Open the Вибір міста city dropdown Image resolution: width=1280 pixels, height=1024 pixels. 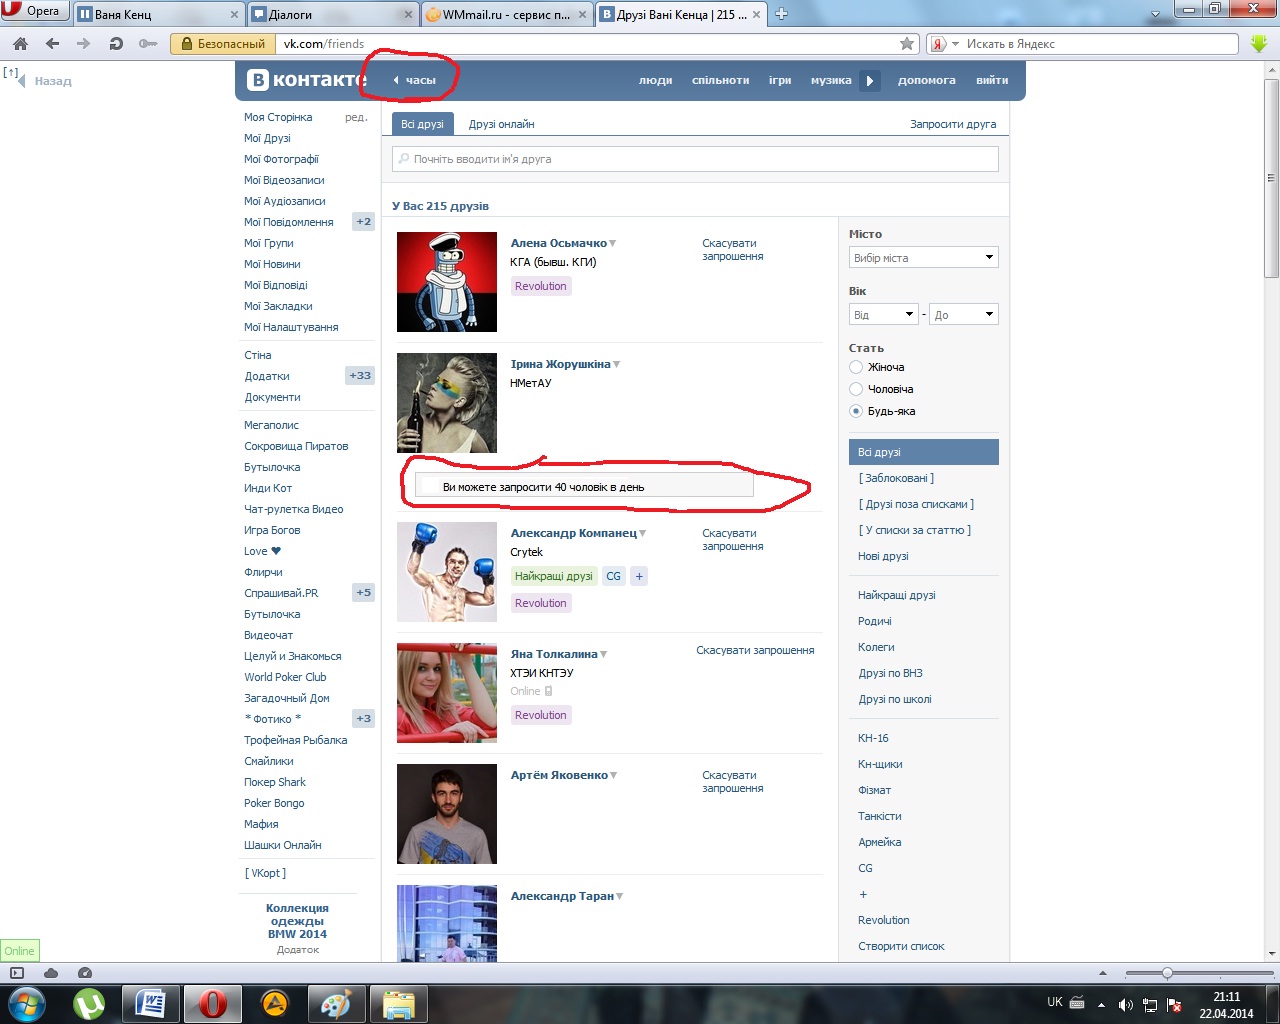924,257
